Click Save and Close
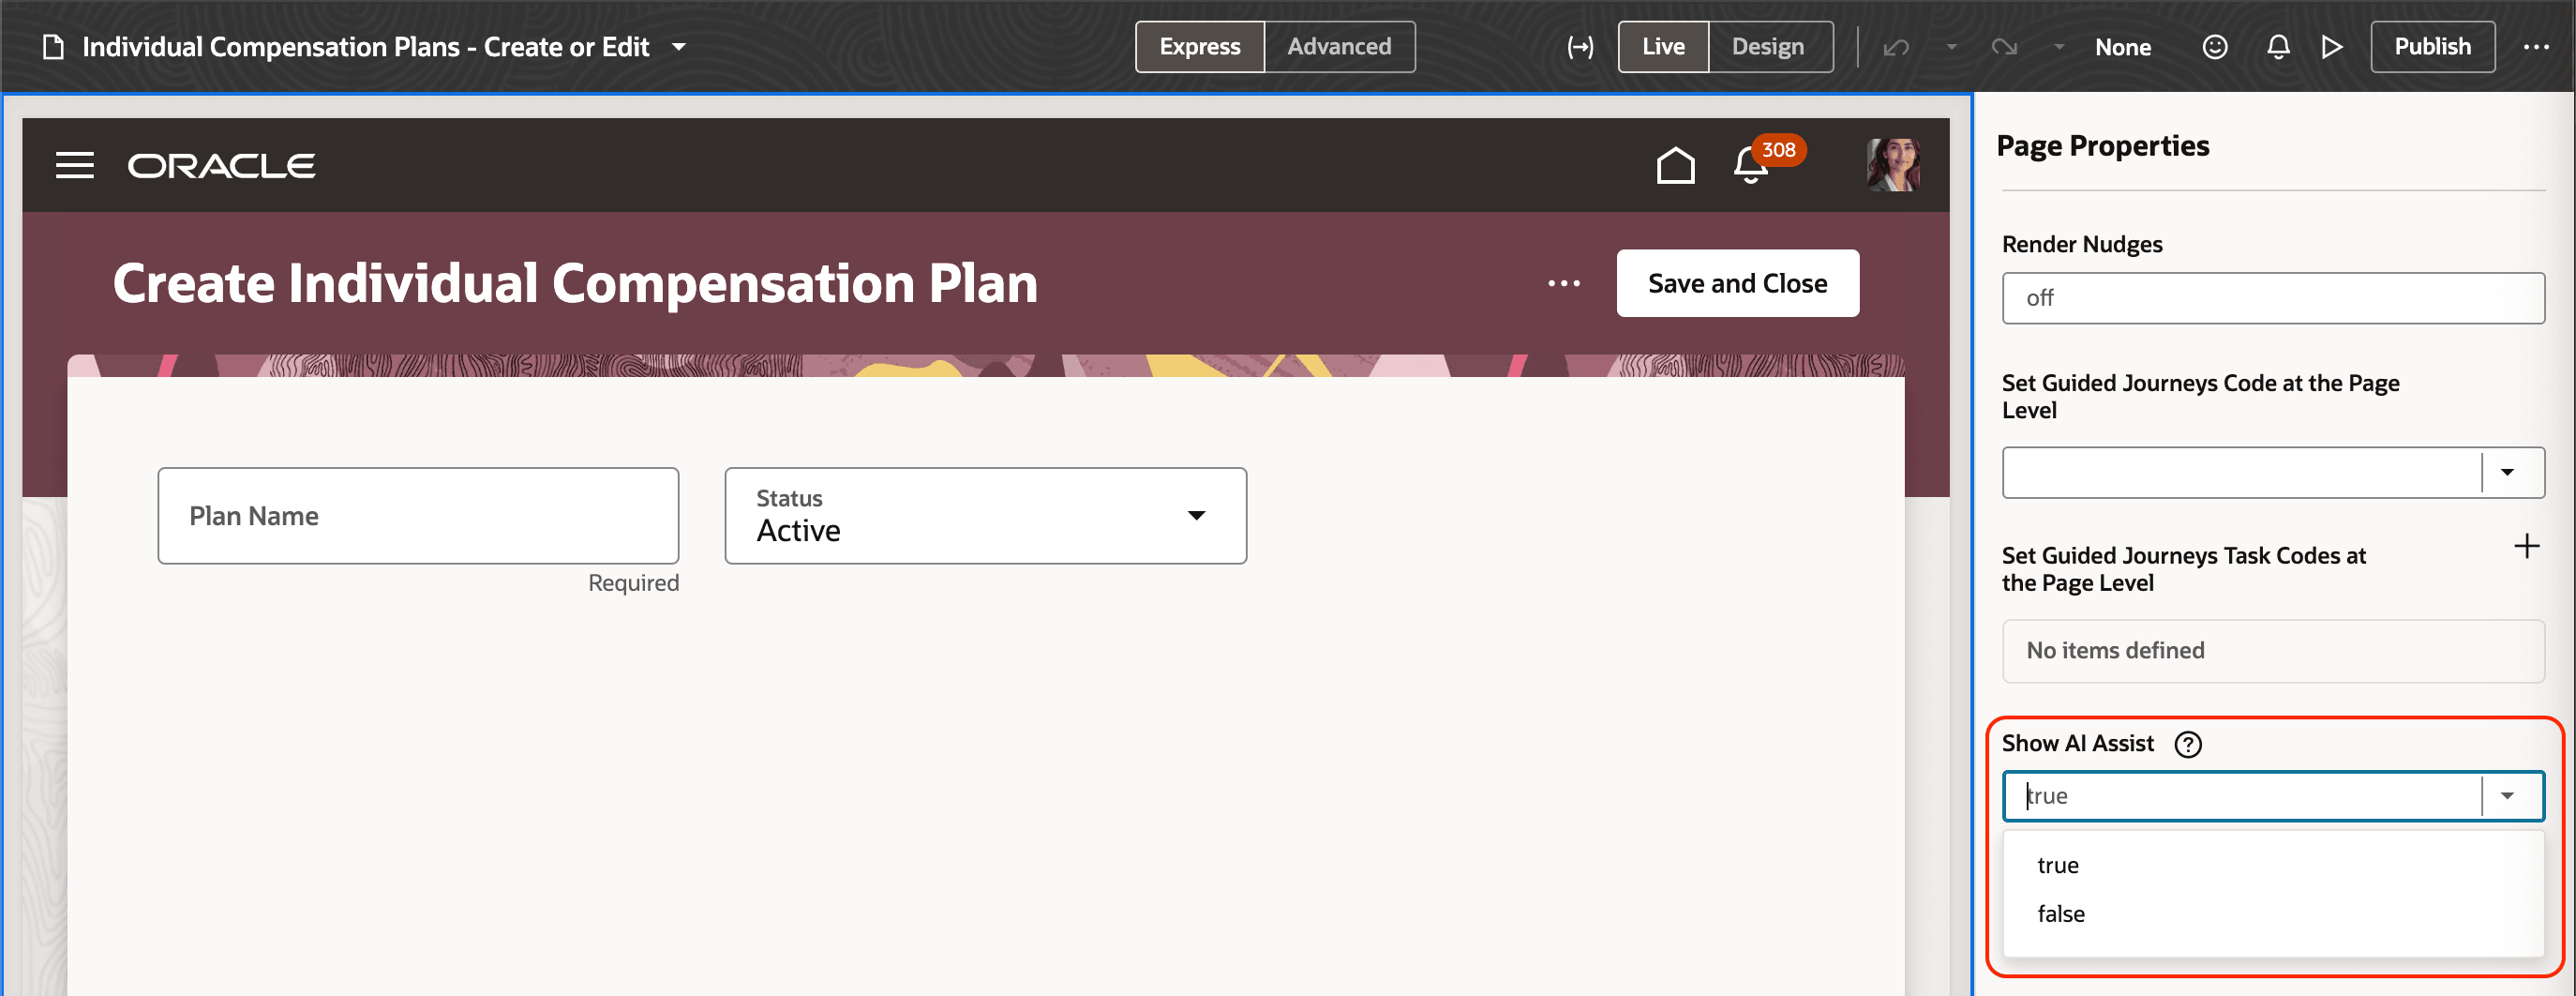This screenshot has height=996, width=2576. [x=1737, y=283]
